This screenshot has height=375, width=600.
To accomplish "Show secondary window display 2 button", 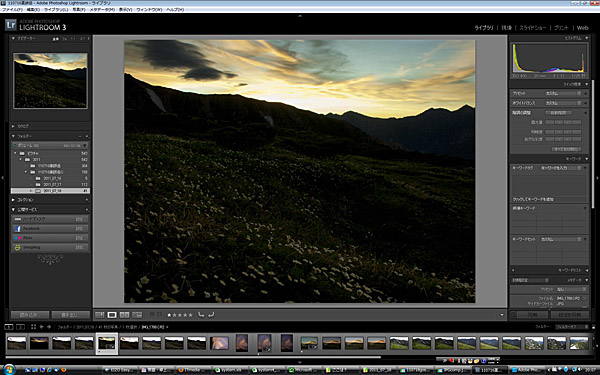I will [x=20, y=327].
